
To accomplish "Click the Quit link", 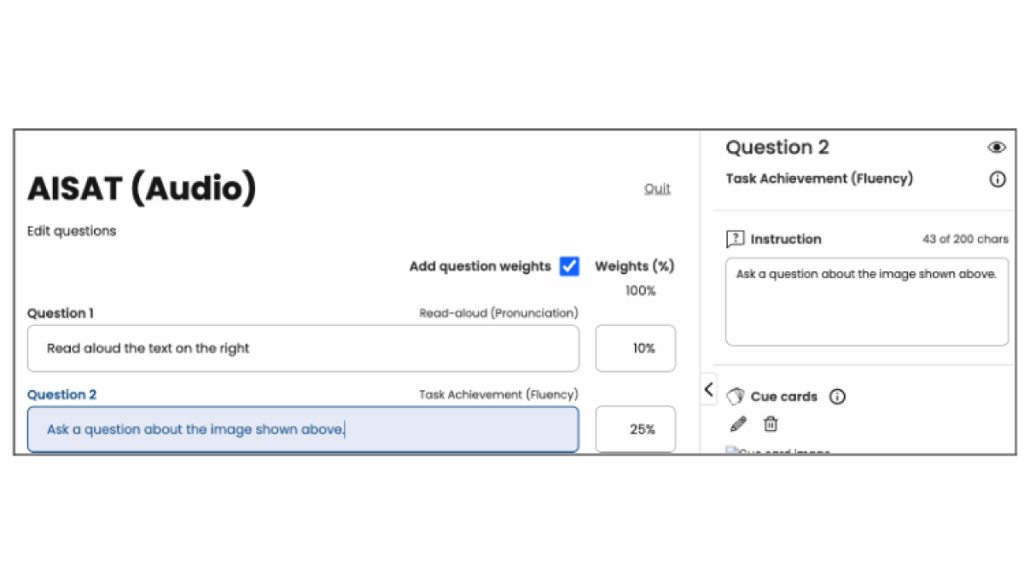I will 657,189.
